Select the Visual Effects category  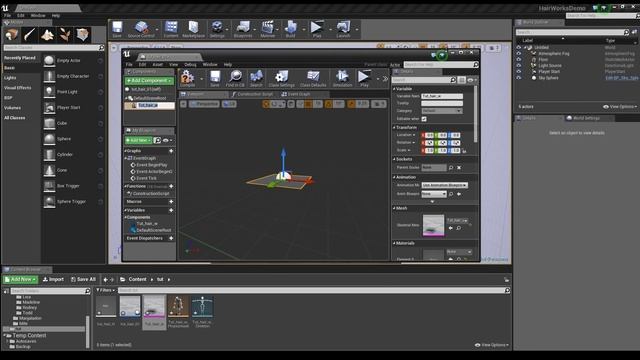18,88
